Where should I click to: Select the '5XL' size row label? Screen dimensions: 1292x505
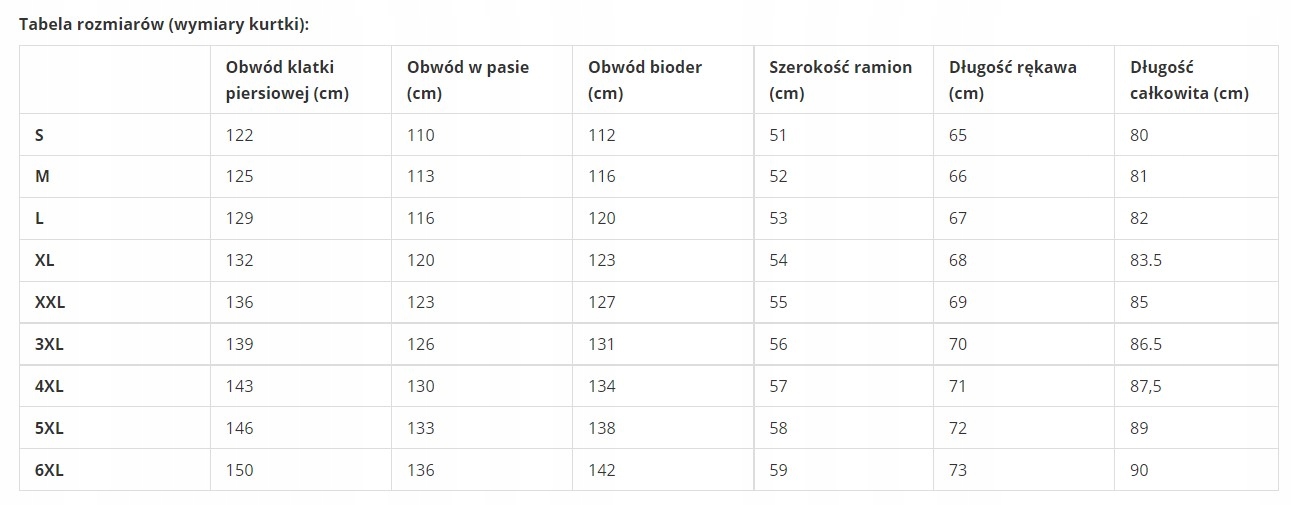point(49,428)
